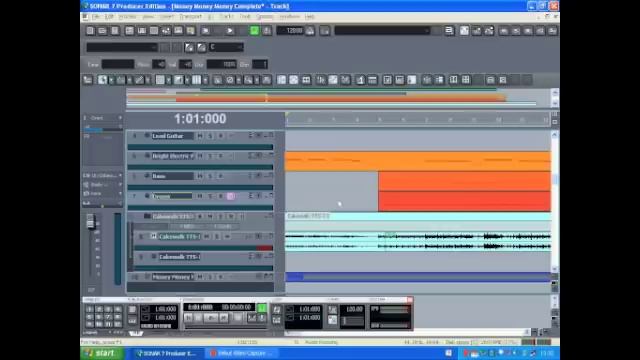
Task: Switch to SONAR 7 Producer taskbar button
Action: tap(167, 353)
